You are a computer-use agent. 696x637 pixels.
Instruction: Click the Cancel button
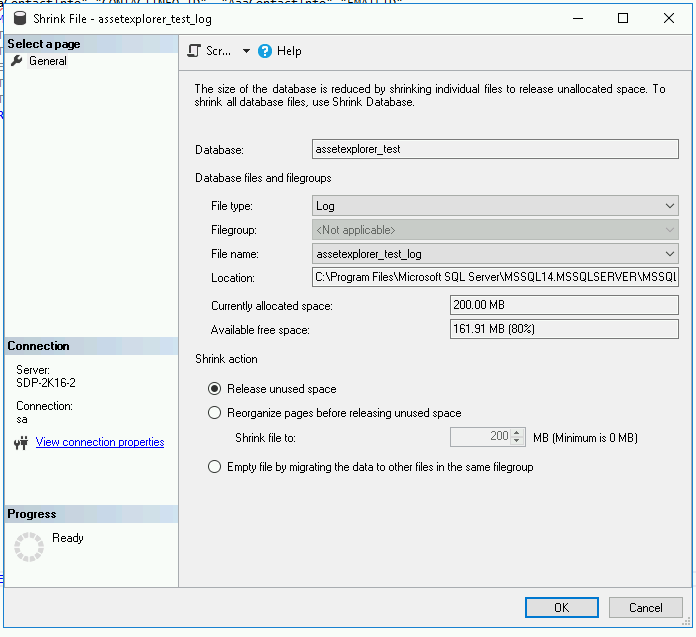(x=646, y=607)
